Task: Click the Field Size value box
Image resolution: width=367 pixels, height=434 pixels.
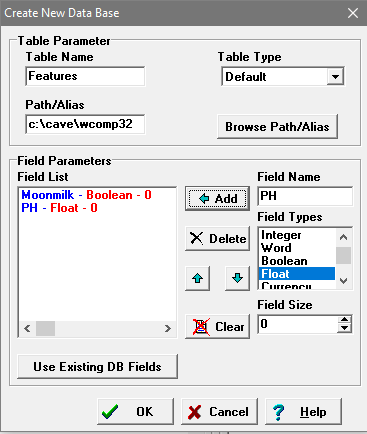Action: [298, 324]
